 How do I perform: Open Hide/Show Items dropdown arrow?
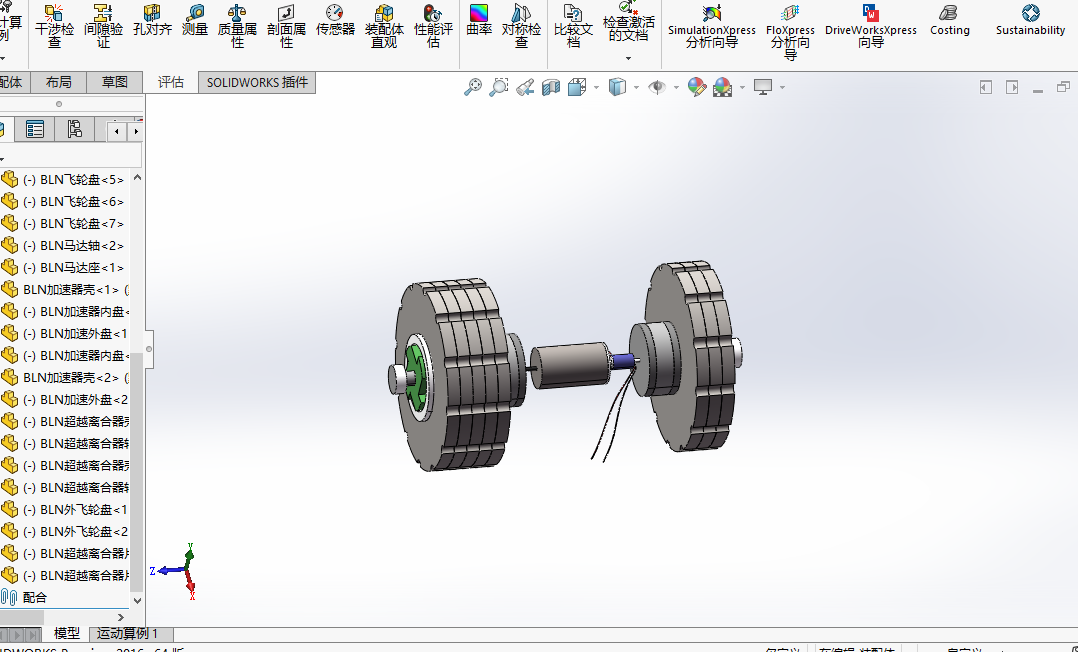coord(676,87)
